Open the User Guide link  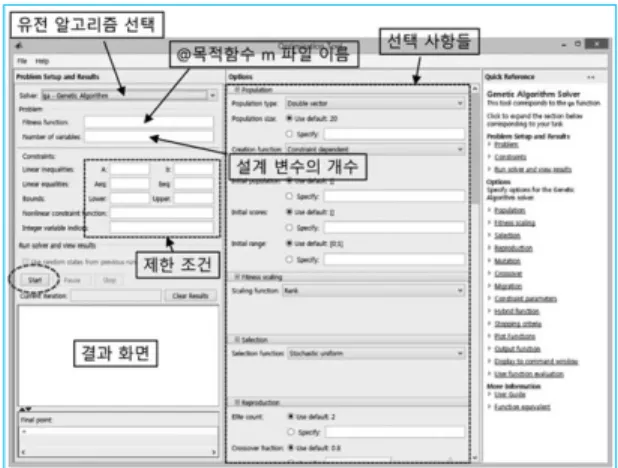pyautogui.click(x=510, y=394)
